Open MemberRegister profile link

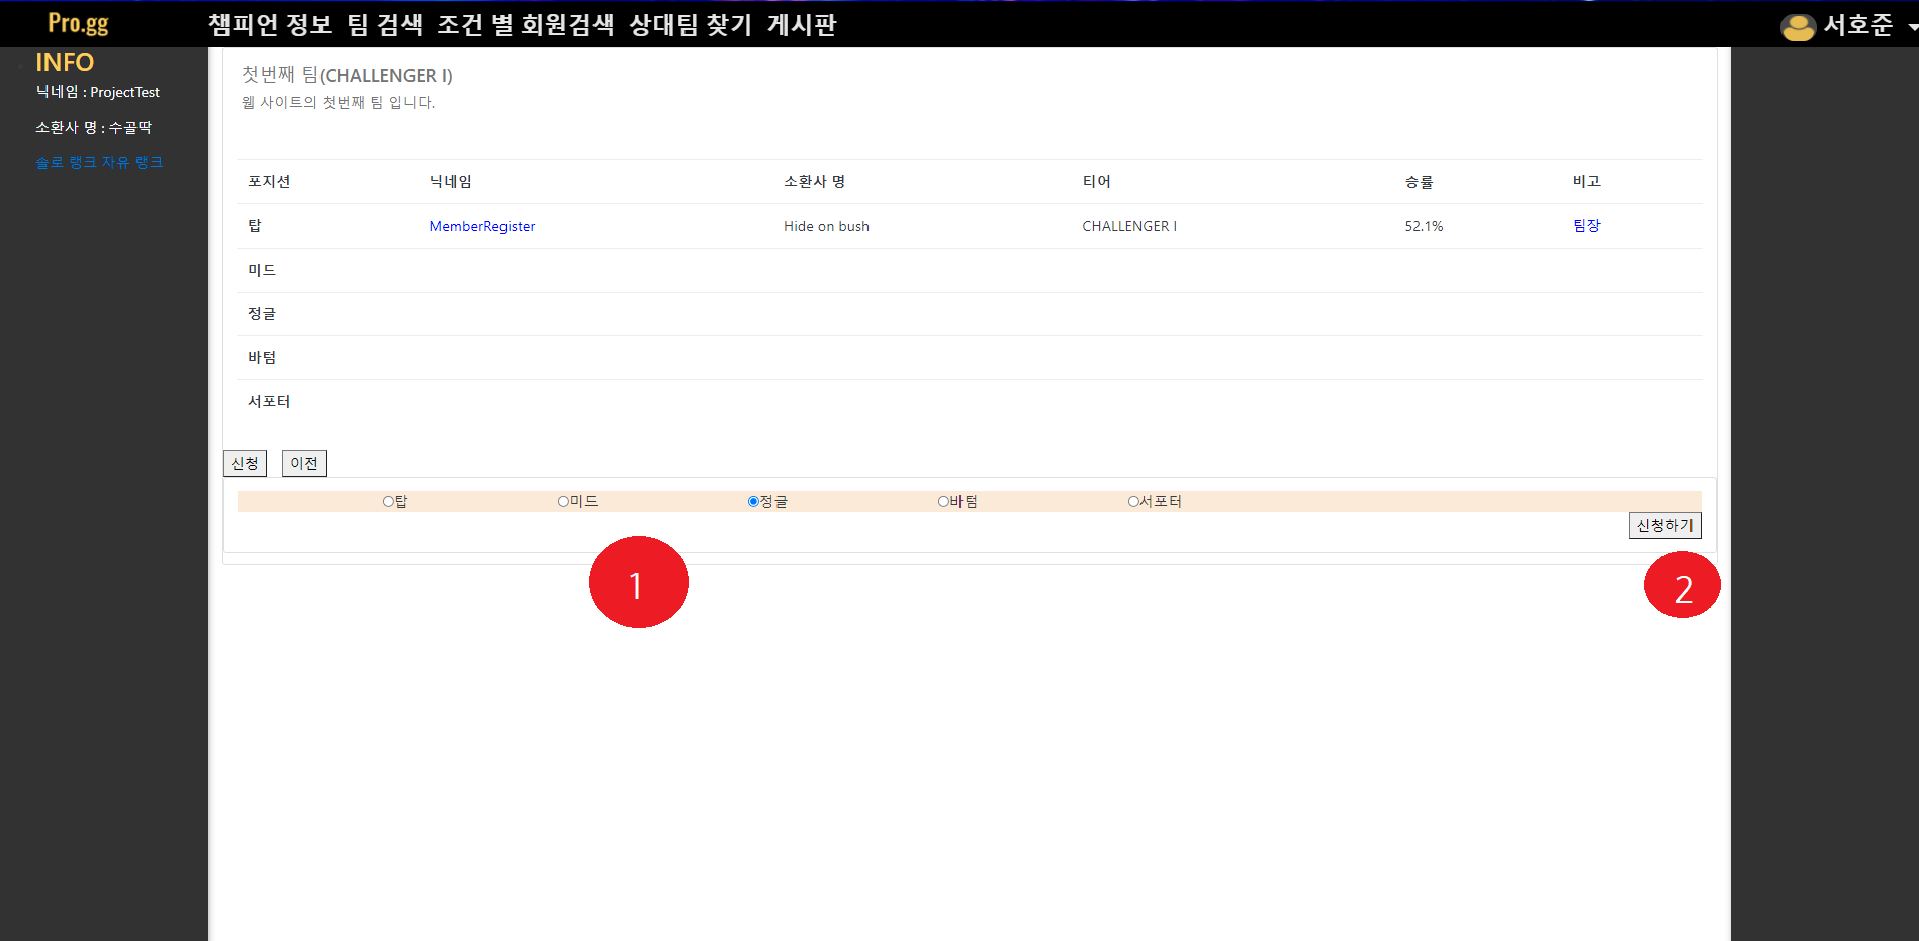482,226
